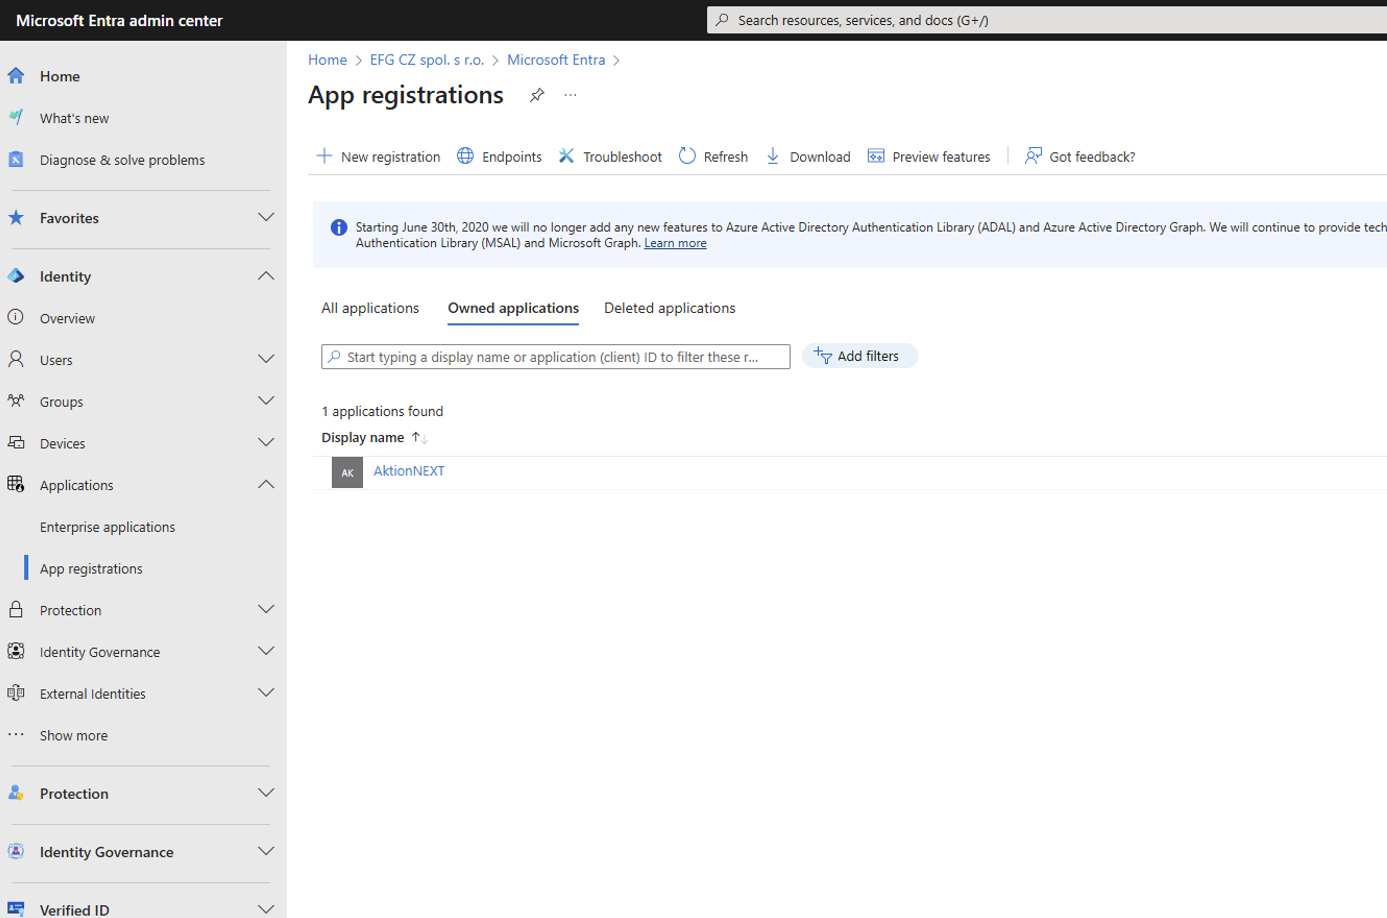Open Microsoft Entra breadcrumb link
This screenshot has width=1387, height=918.
click(556, 60)
